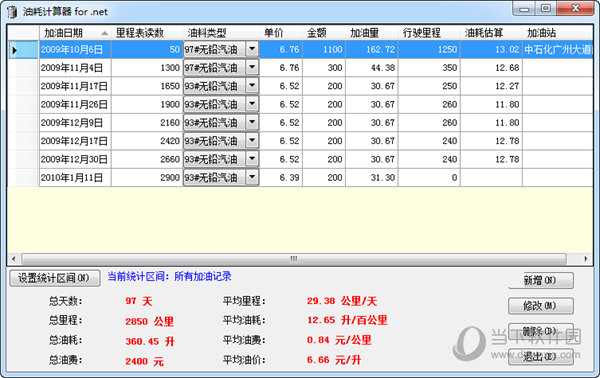Click odometer cell reading 1900
The height and width of the screenshot is (378, 600).
pyautogui.click(x=147, y=104)
